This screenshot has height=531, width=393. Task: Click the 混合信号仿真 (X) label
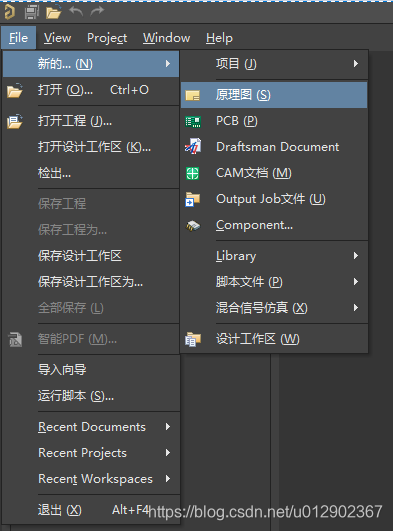262,308
